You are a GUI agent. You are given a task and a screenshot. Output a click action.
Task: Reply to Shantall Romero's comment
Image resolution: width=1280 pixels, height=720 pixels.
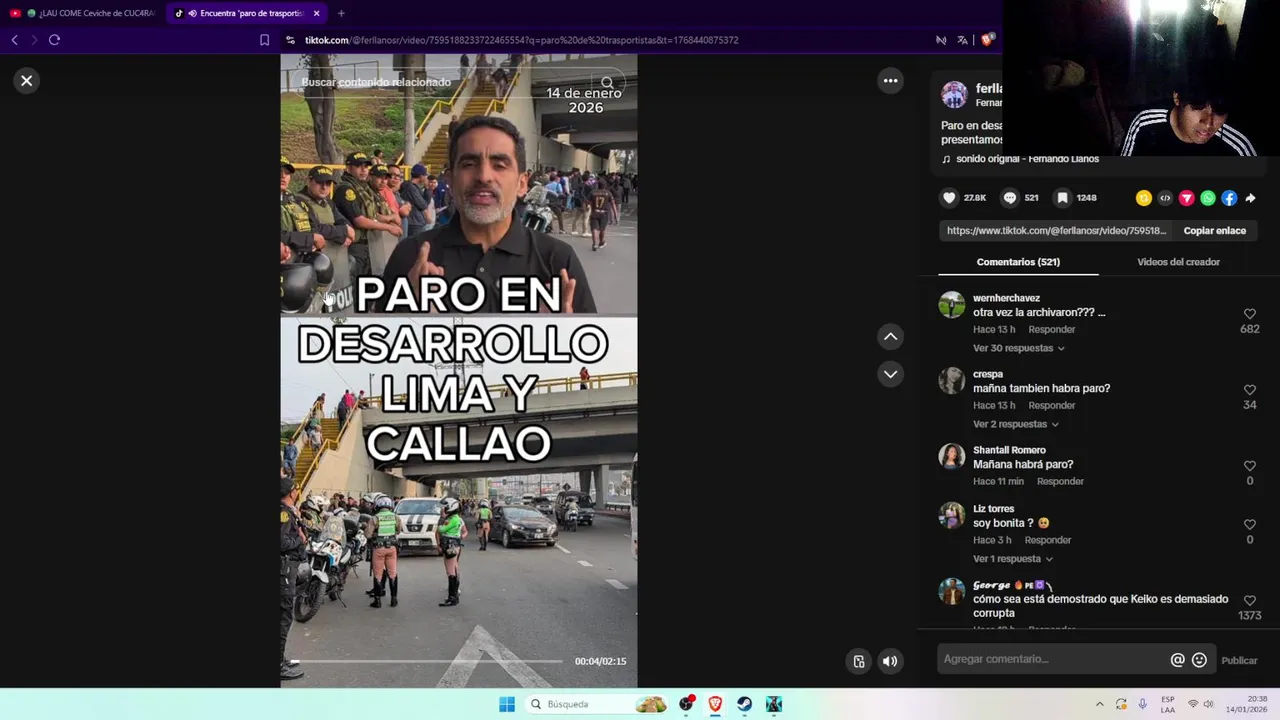tap(1060, 481)
